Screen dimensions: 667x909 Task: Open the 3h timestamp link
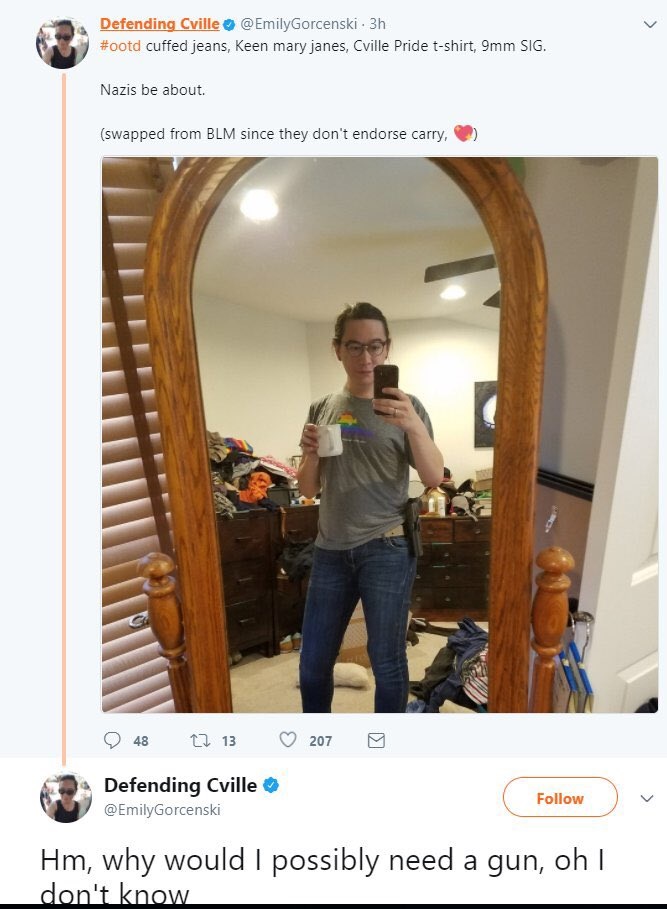point(377,24)
